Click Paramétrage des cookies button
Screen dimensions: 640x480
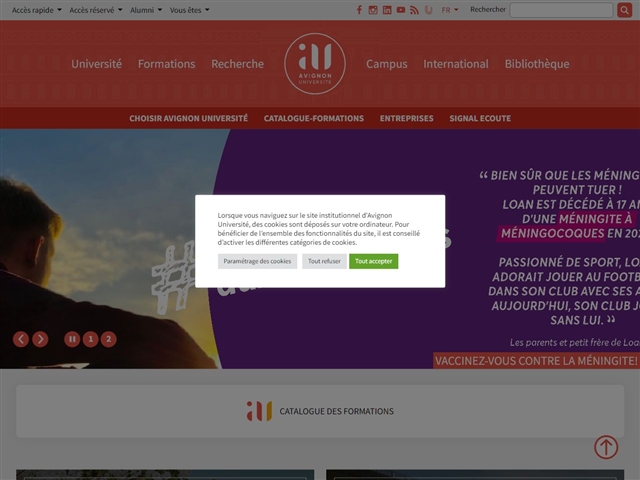click(x=258, y=261)
